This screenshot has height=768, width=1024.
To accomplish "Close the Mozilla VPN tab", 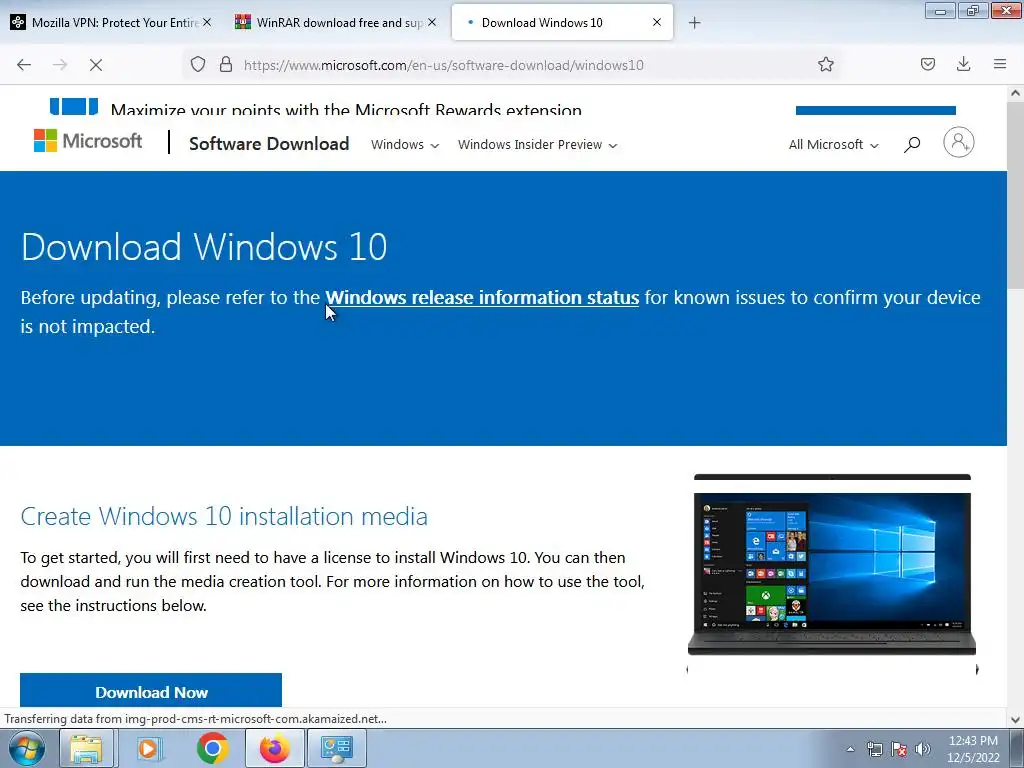I will pyautogui.click(x=207, y=22).
